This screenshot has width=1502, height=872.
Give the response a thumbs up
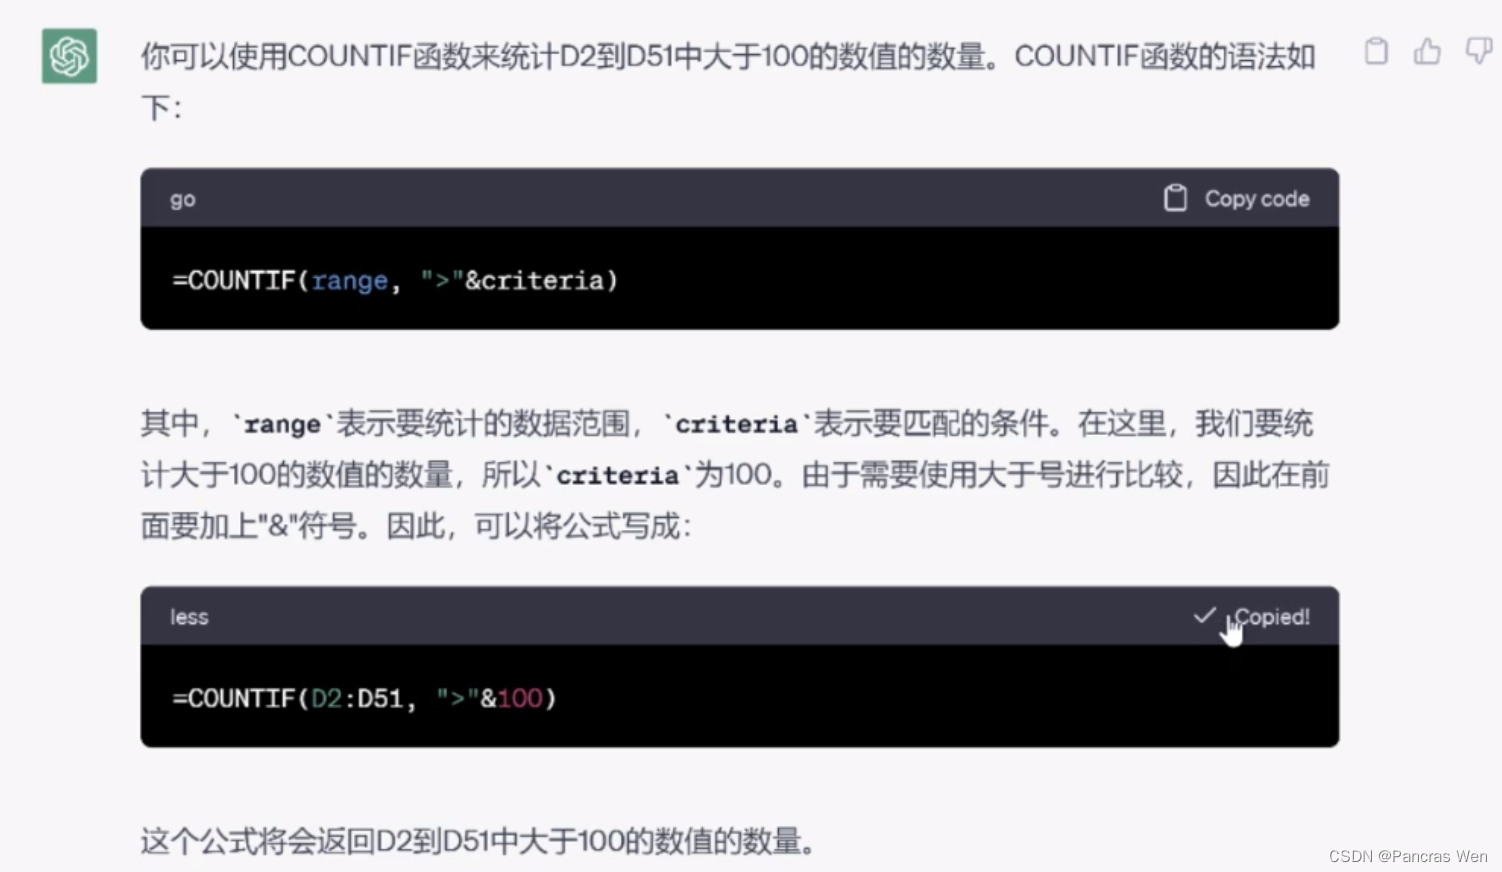[x=1427, y=51]
